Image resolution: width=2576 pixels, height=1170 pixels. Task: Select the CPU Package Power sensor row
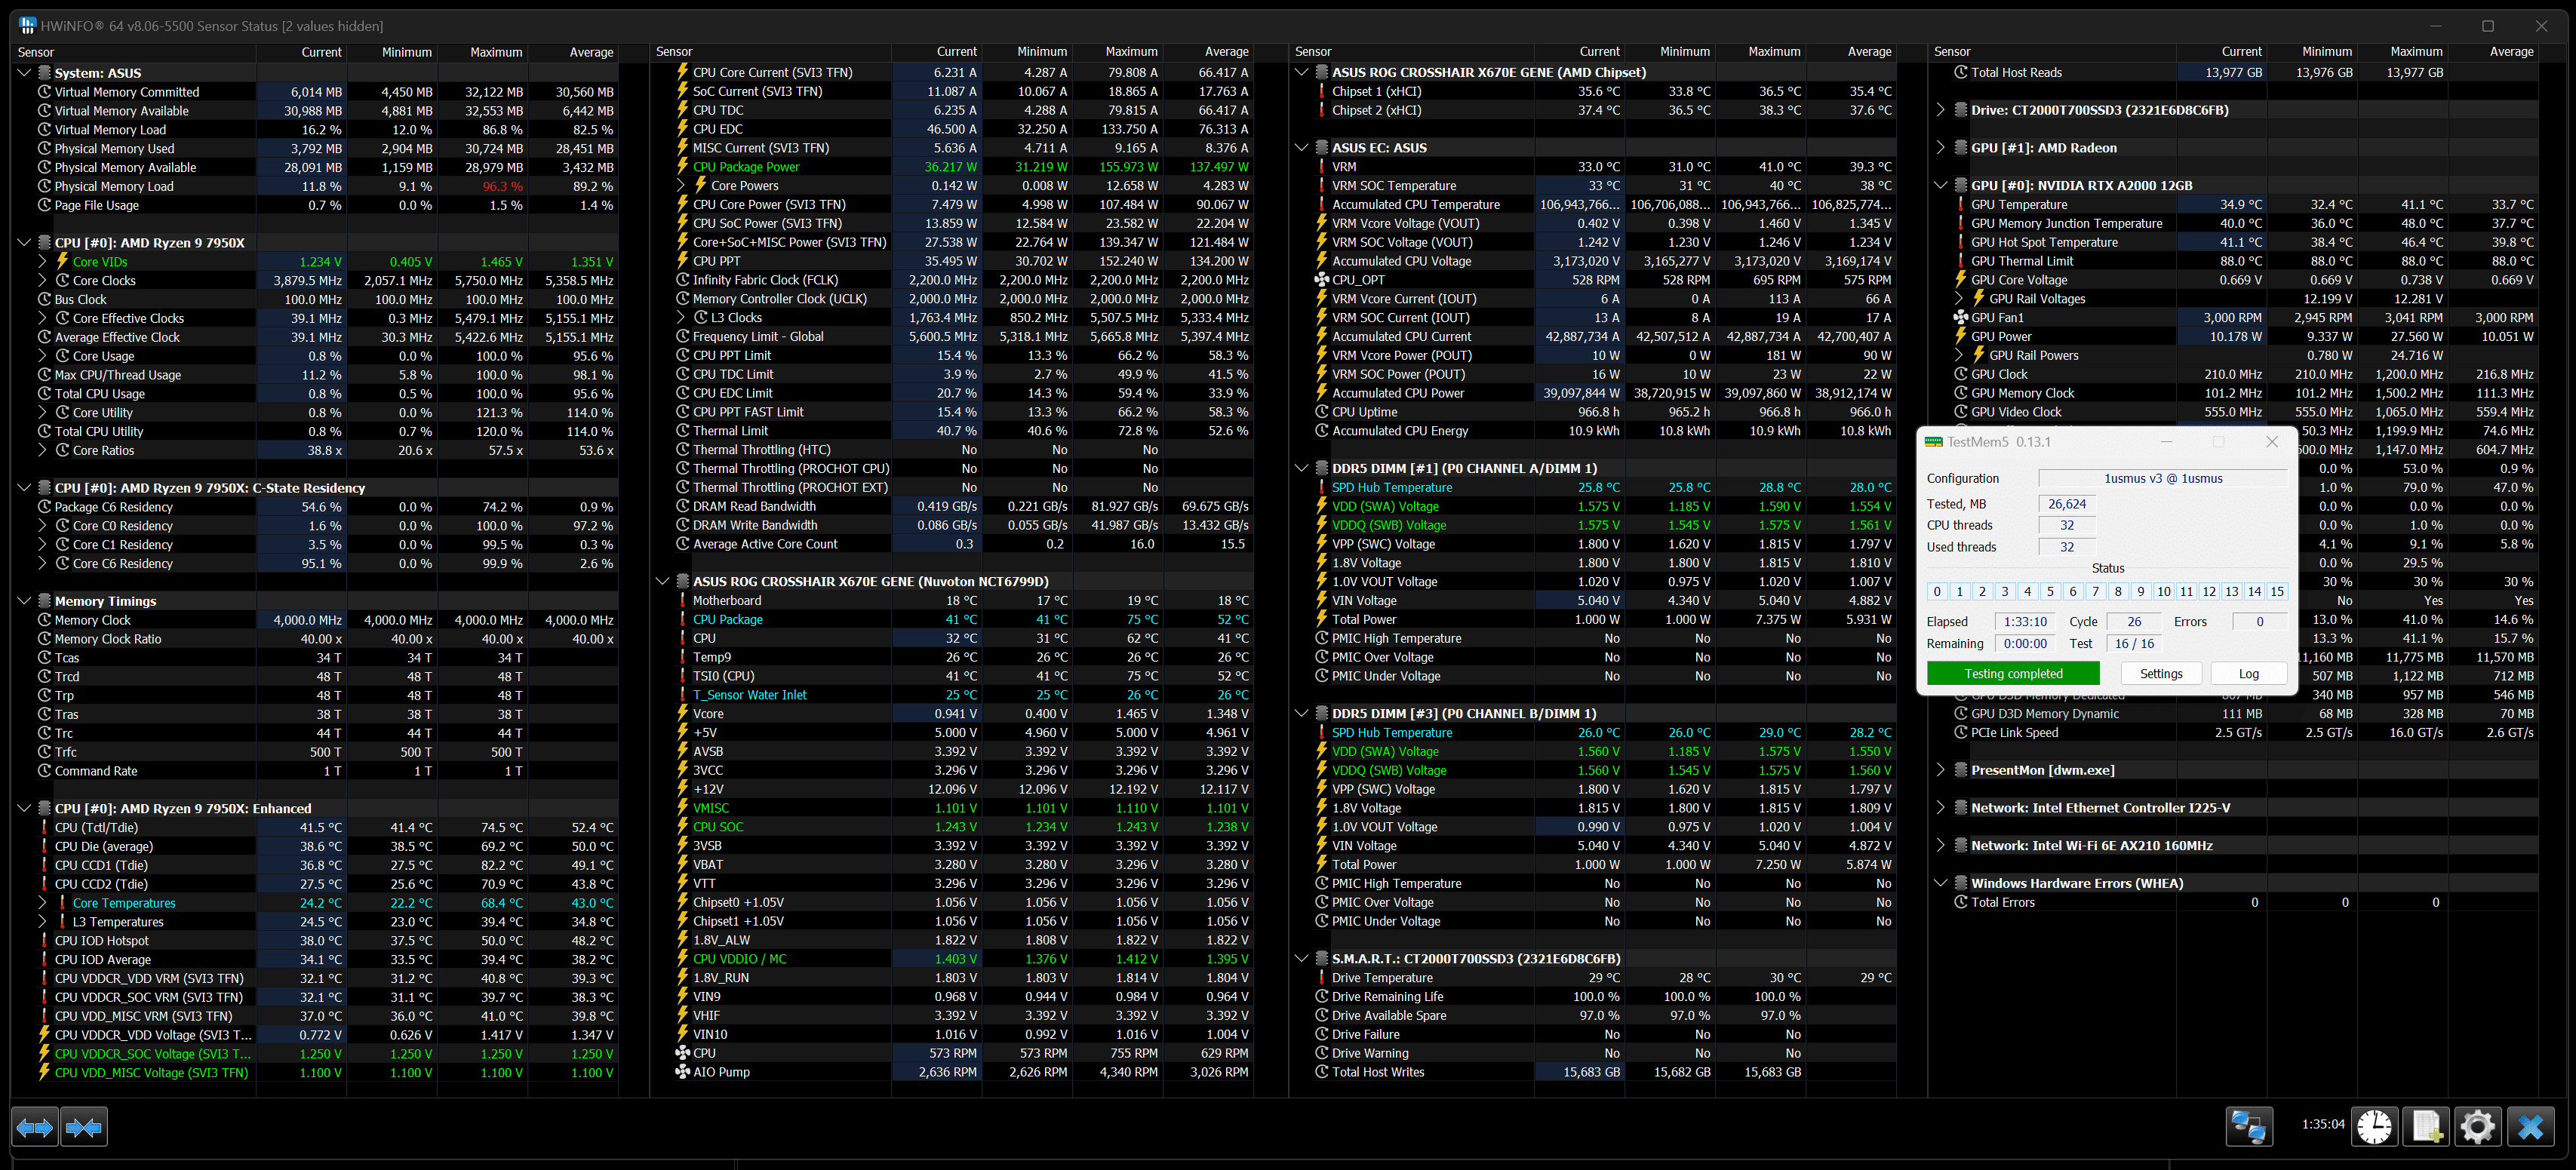coord(746,167)
